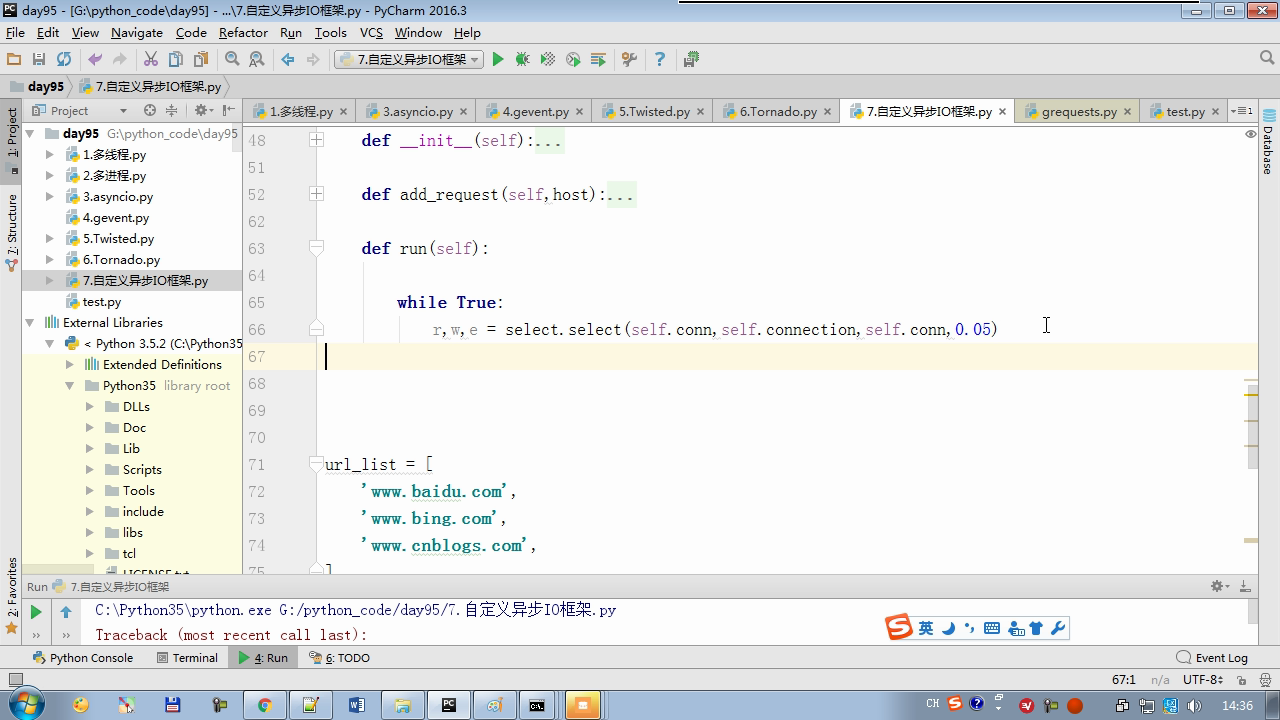
Task: Open Settings with the wrench icon
Action: 629,60
